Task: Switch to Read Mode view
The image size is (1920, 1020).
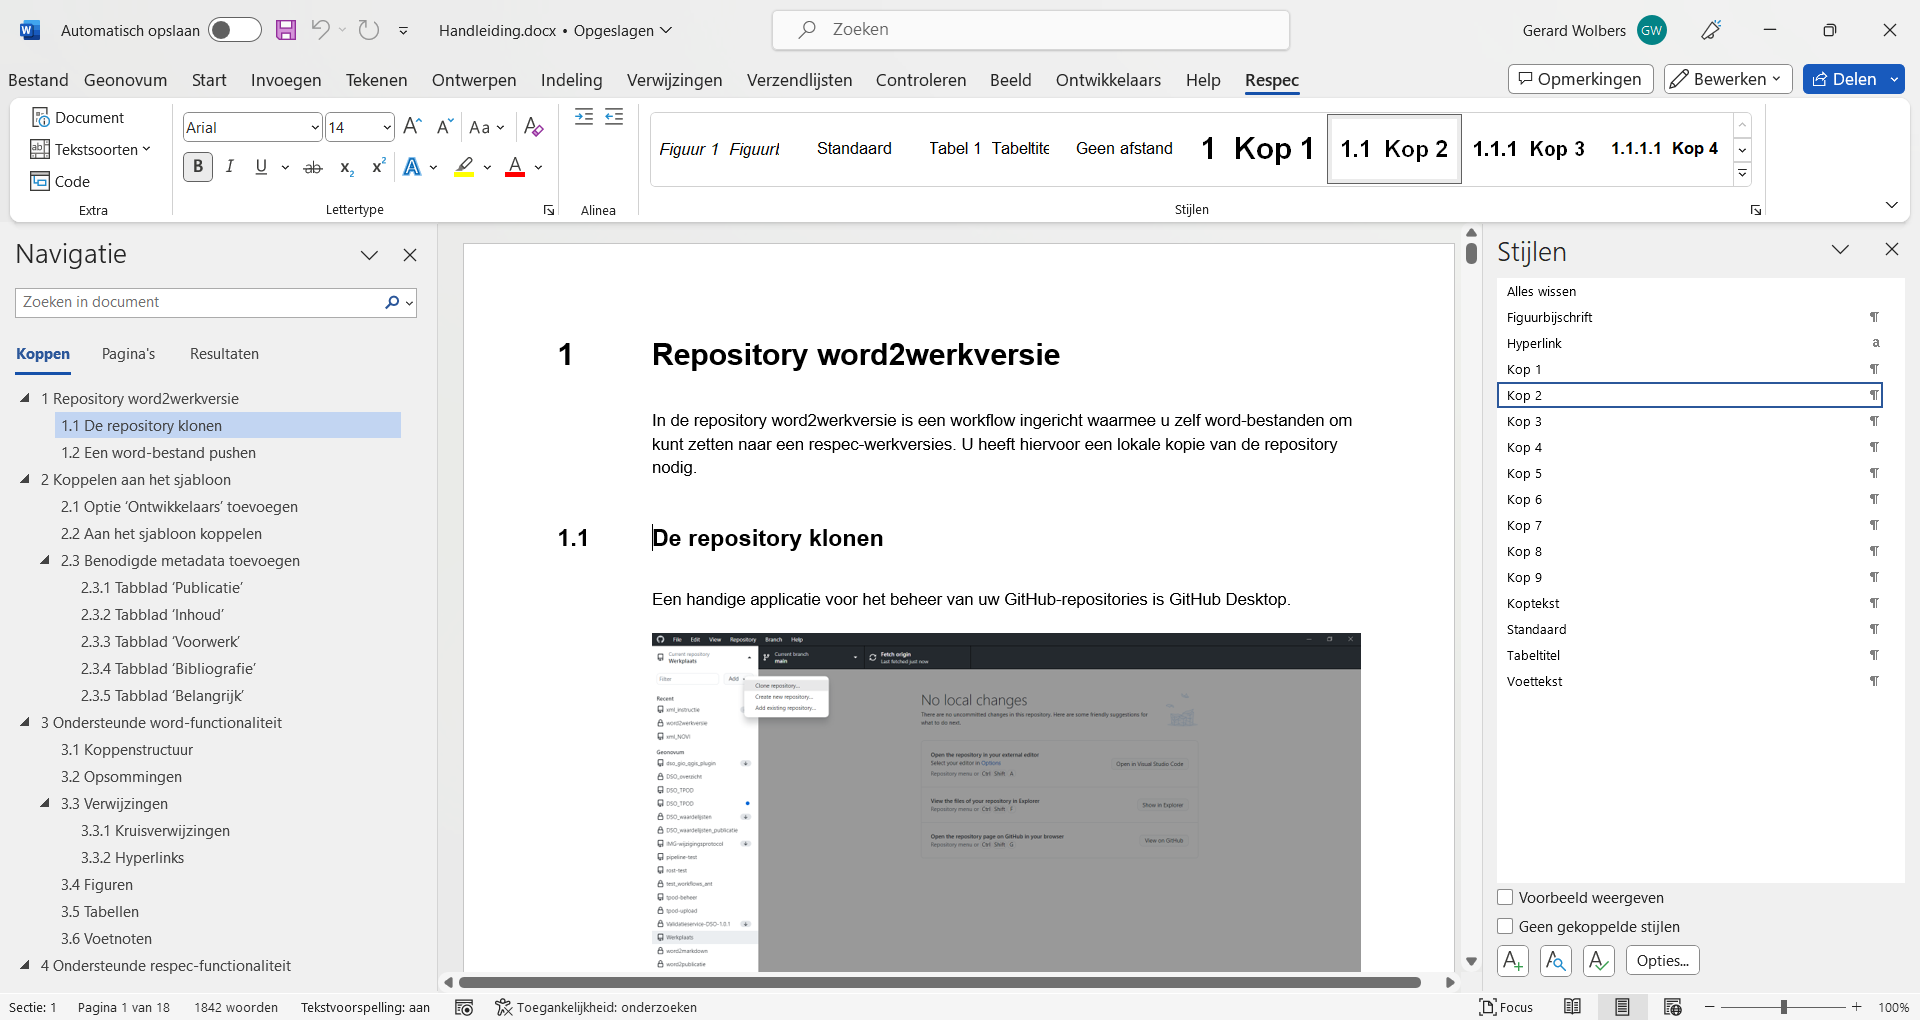Action: point(1572,1007)
